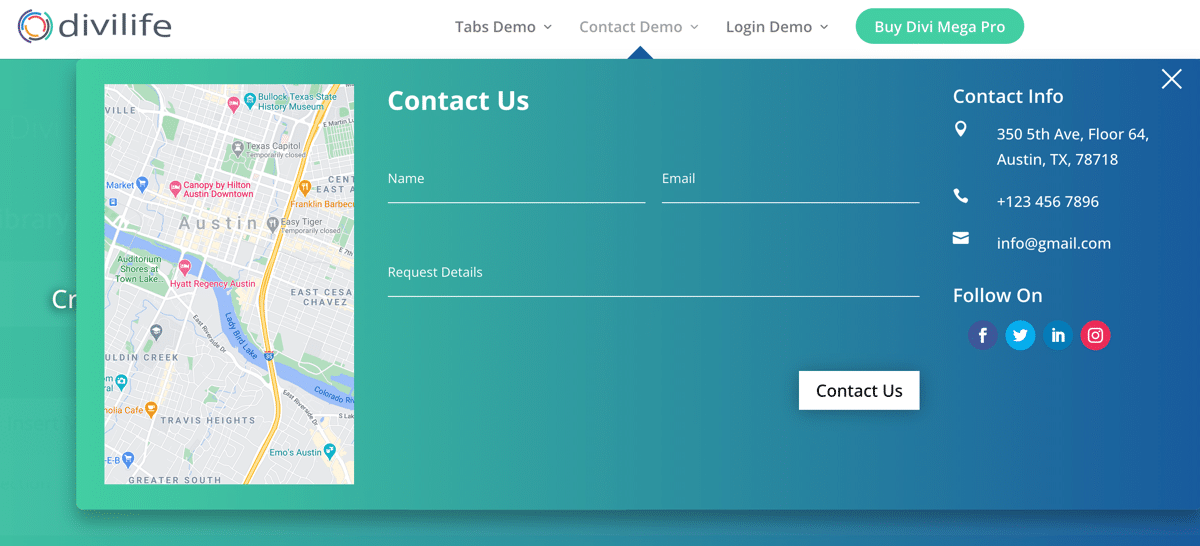
Task: Open the Tabs Demo menu item
Action: 495,27
